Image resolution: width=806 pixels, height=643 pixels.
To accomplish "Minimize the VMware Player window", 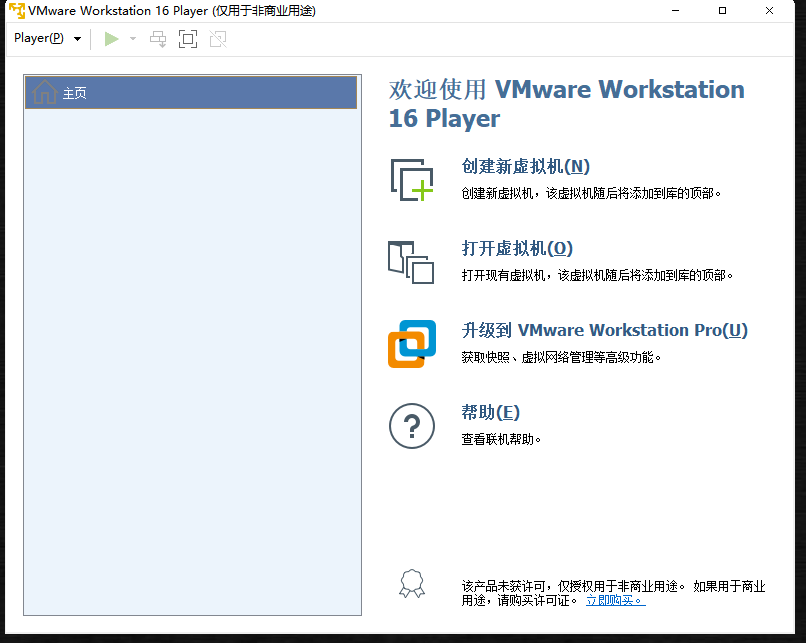I will (x=675, y=11).
